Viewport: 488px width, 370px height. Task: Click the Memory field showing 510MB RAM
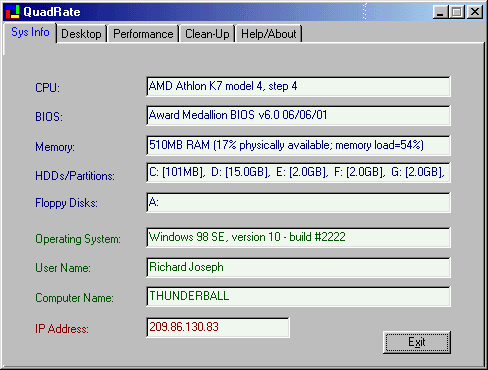pos(298,145)
